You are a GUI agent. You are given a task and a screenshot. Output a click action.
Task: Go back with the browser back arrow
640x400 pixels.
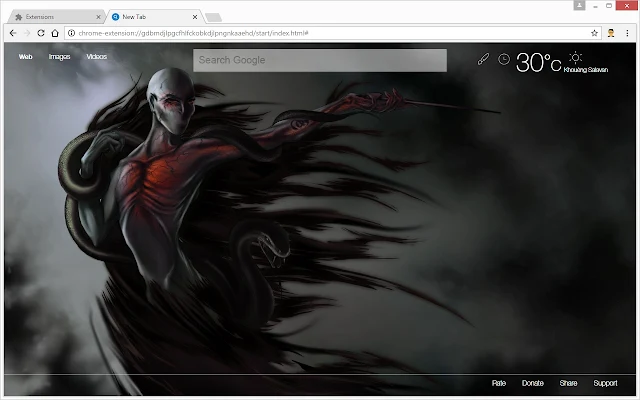(x=13, y=33)
